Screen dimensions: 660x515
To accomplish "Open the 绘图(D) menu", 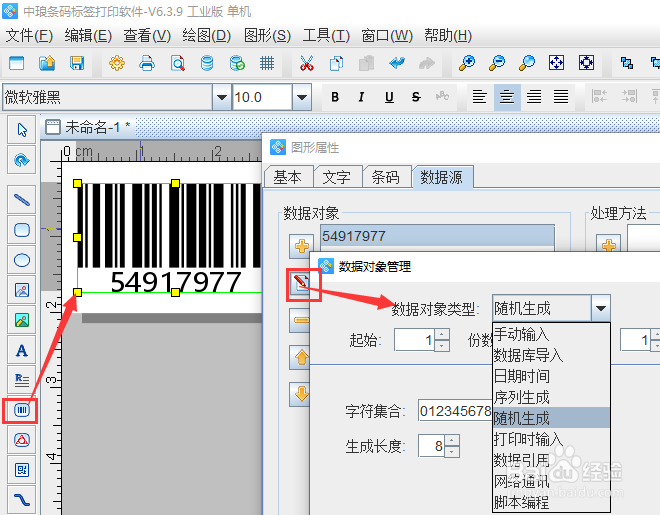I will click(x=207, y=36).
